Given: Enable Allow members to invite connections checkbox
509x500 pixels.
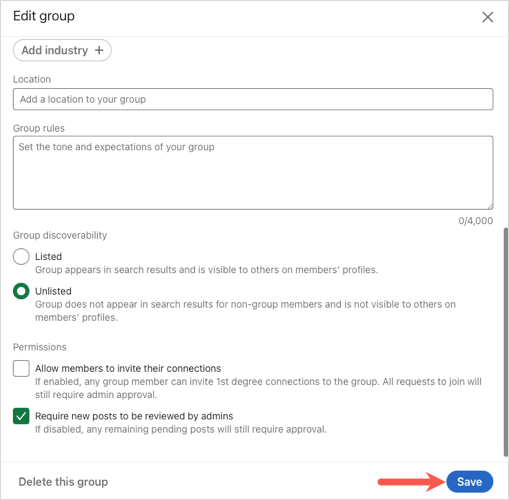Looking at the screenshot, I should point(21,368).
